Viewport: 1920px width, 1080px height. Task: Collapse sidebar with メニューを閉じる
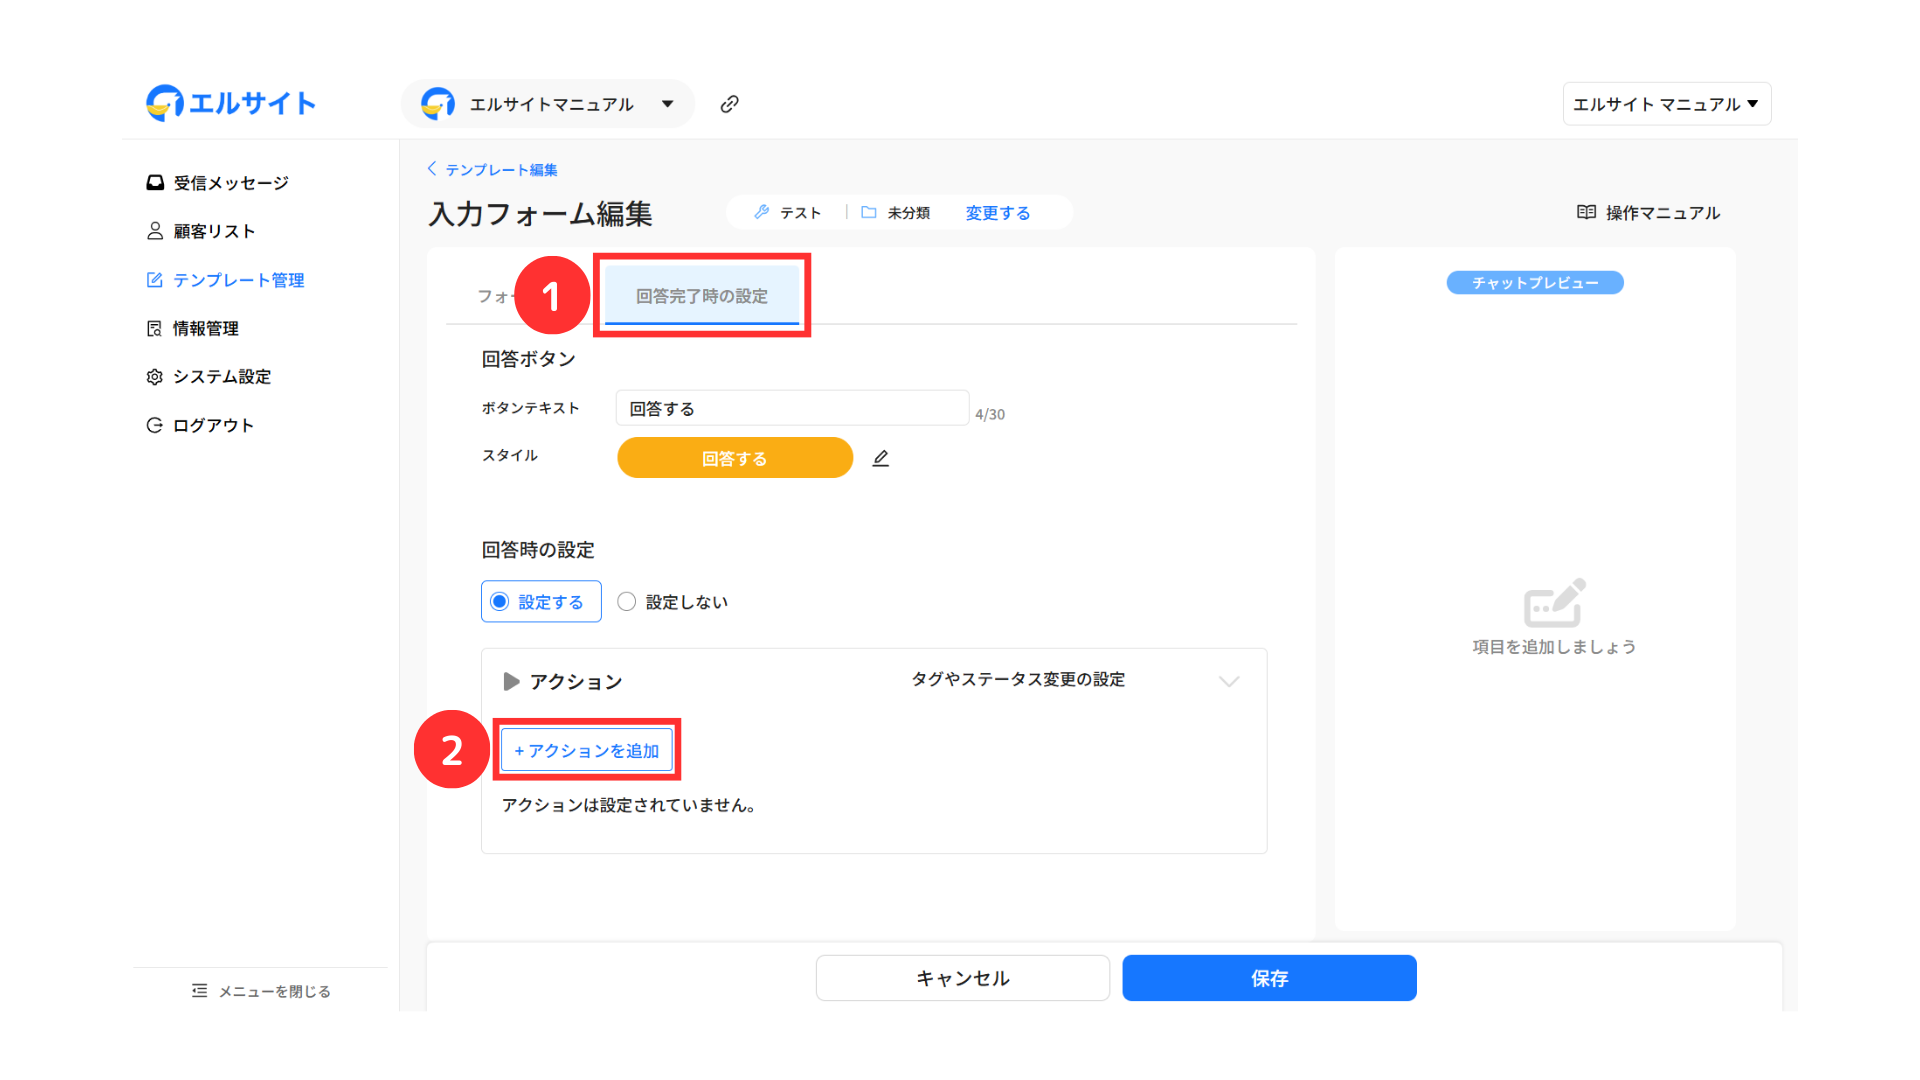[x=261, y=991]
